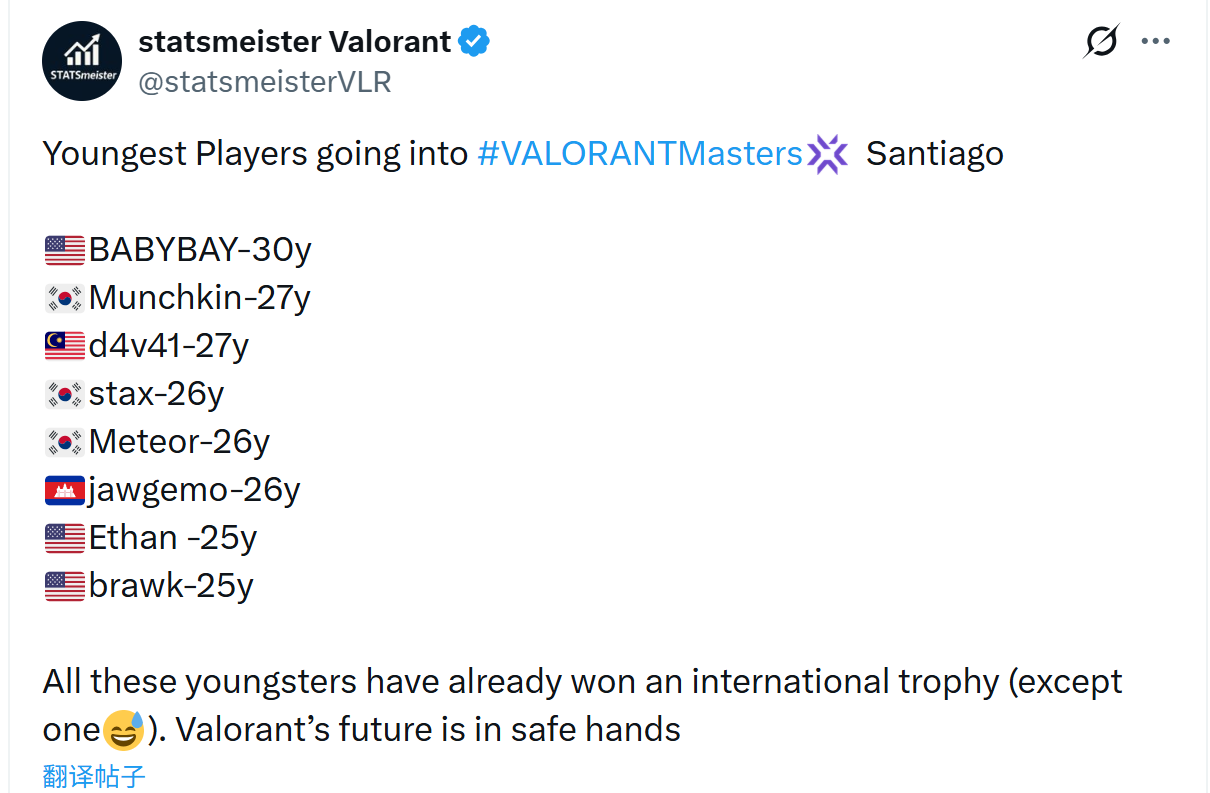Image resolution: width=1210 pixels, height=793 pixels.
Task: Open the @statsmeisterVLR handle link
Action: (264, 82)
